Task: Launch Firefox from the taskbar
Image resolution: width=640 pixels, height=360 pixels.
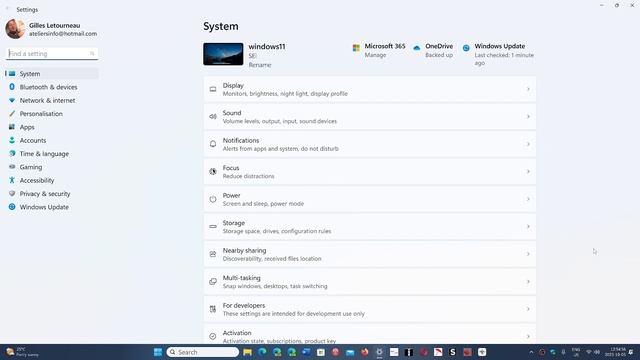Action: point(364,352)
